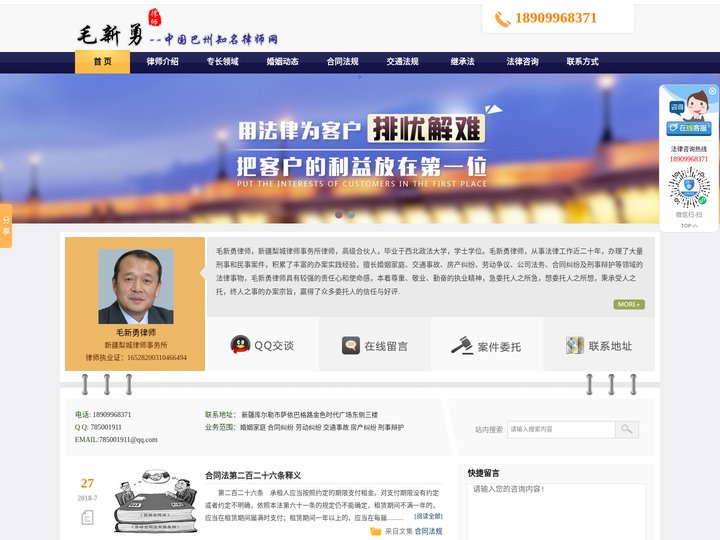Click the search magnifier button

coord(627,429)
